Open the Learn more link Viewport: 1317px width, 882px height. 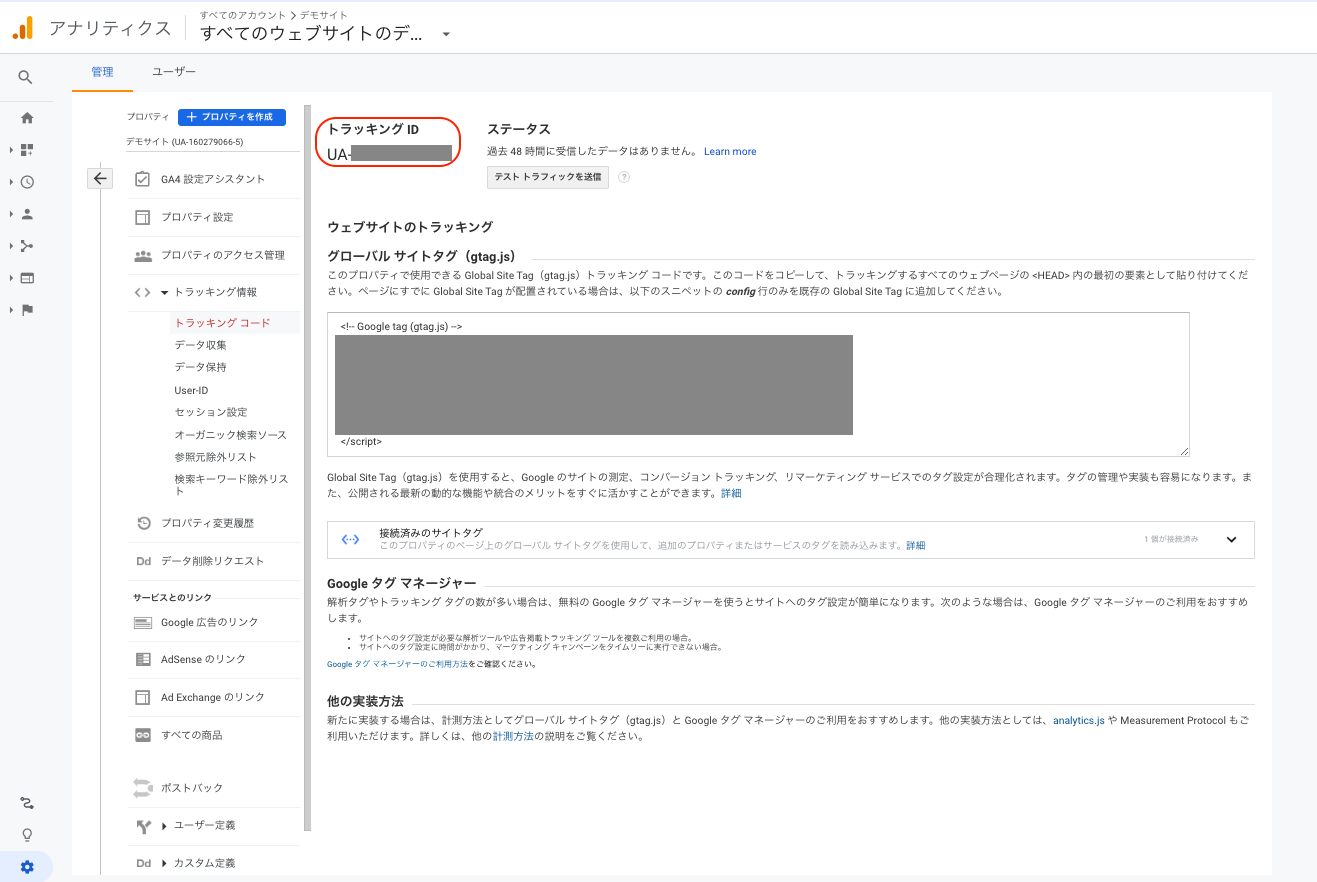click(x=730, y=152)
